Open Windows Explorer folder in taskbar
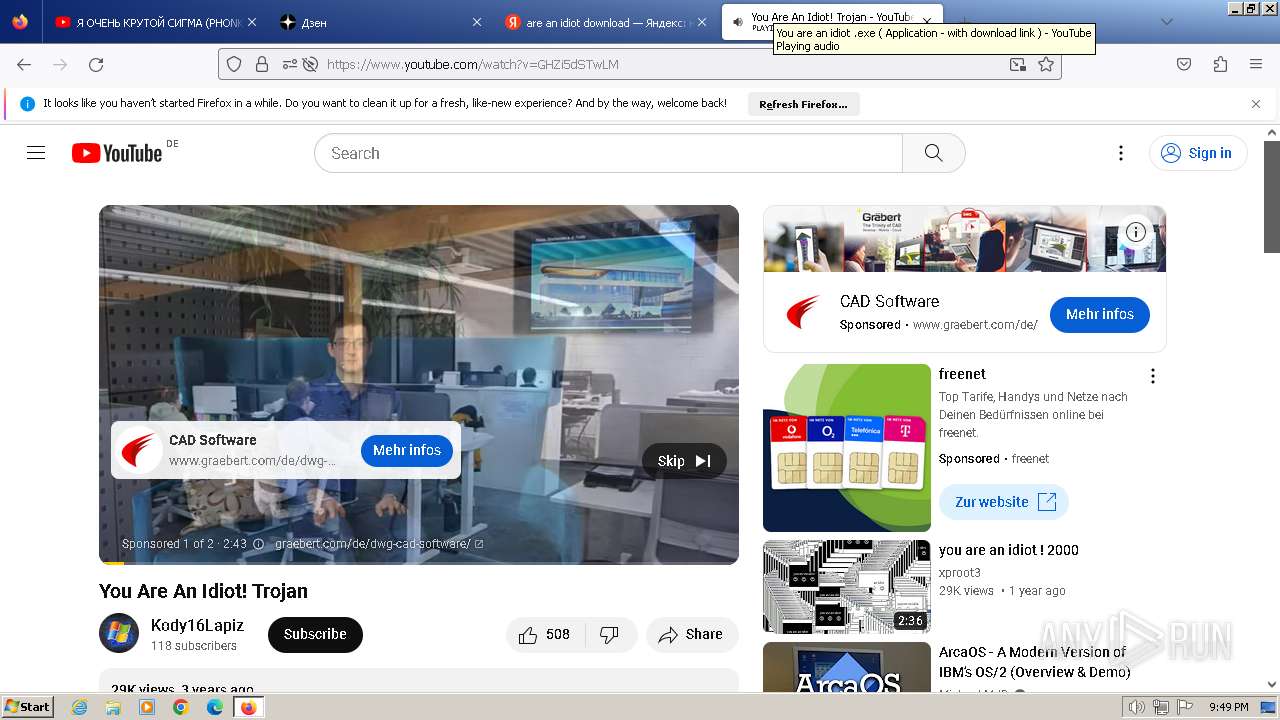Image resolution: width=1280 pixels, height=720 pixels. pyautogui.click(x=114, y=707)
